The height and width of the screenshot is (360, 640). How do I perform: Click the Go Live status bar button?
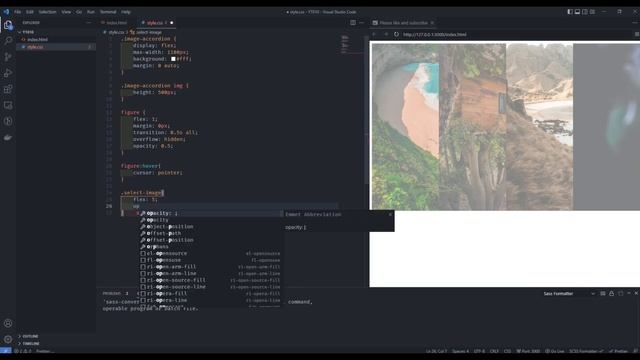coord(555,351)
